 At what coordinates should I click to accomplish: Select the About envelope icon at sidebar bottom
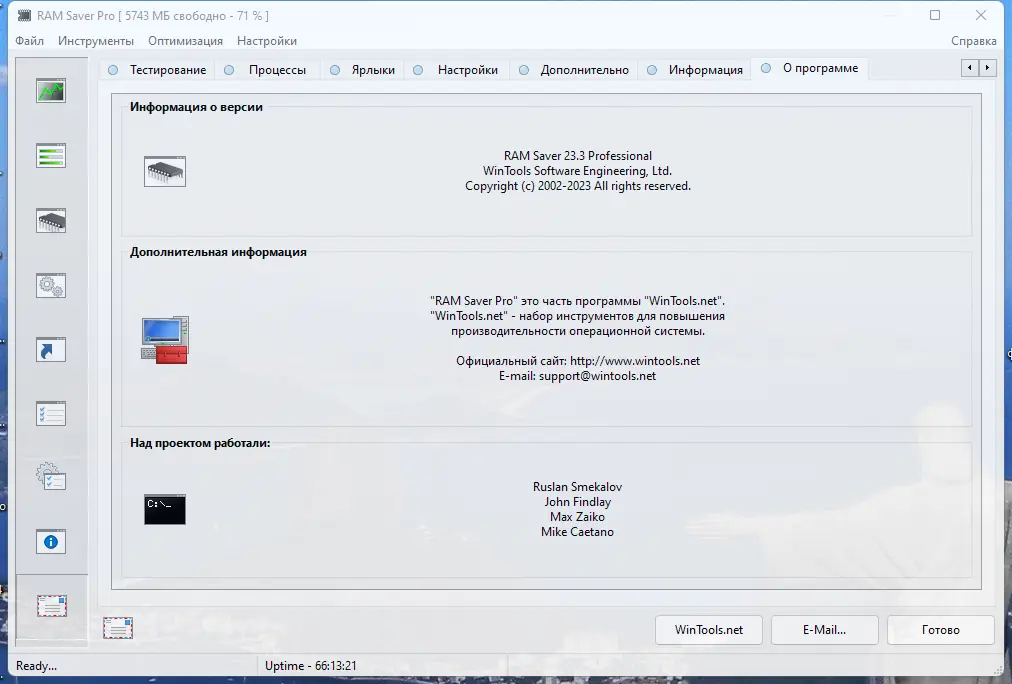click(50, 605)
